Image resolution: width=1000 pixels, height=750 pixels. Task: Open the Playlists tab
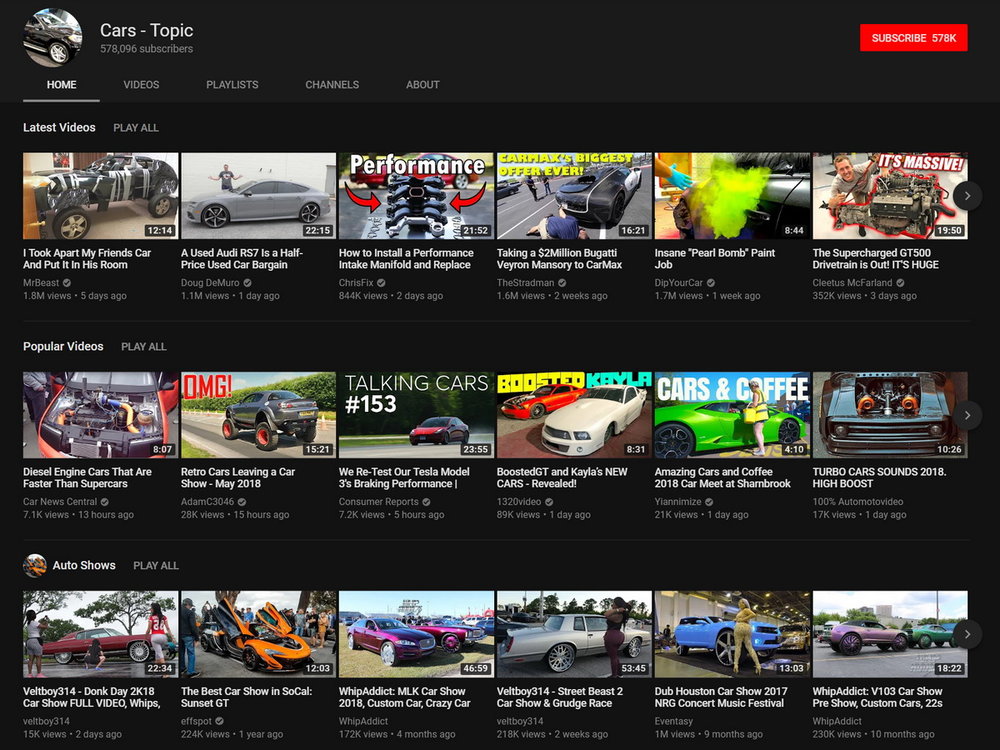click(x=232, y=85)
